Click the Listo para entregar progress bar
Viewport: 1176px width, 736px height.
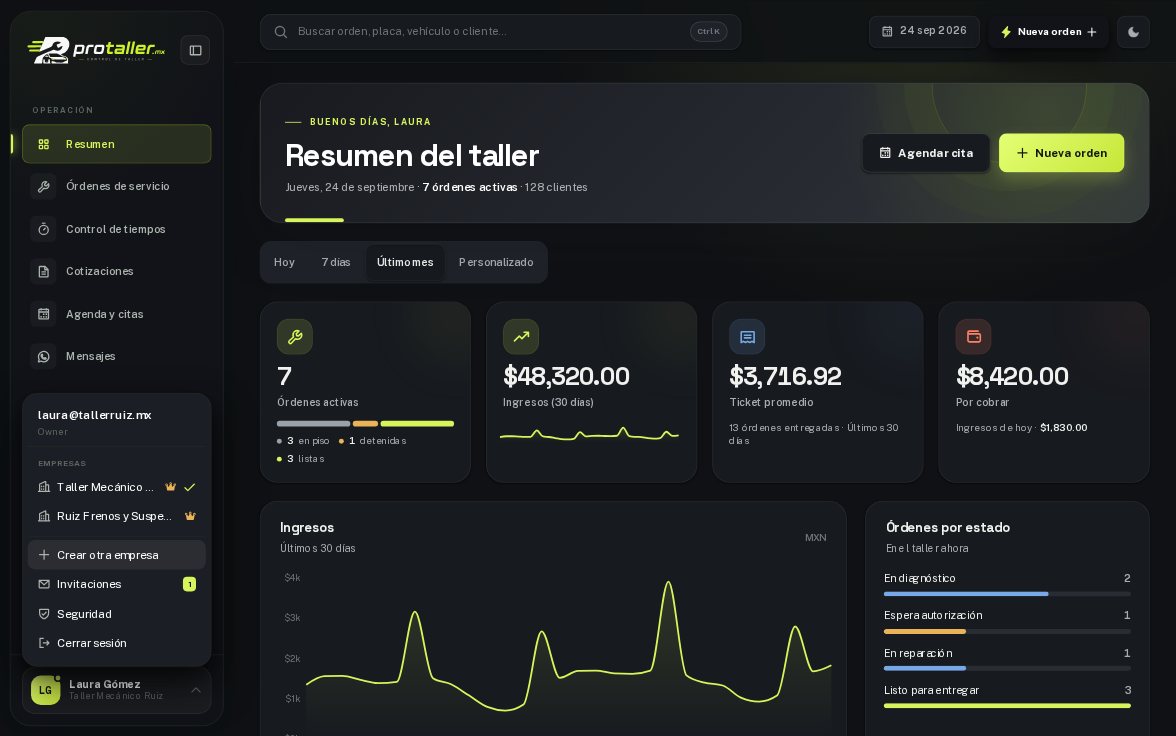[x=1006, y=706]
